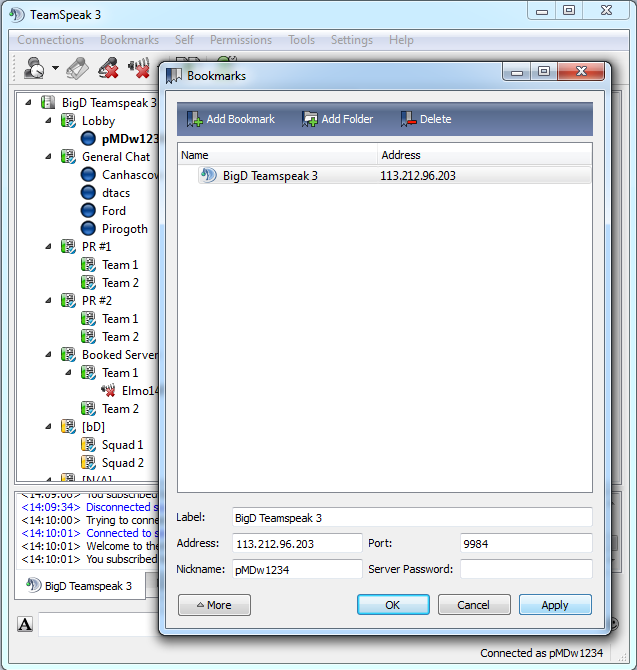The width and height of the screenshot is (637, 670).
Task: Click the General Chat channel icon
Action: click(68, 156)
